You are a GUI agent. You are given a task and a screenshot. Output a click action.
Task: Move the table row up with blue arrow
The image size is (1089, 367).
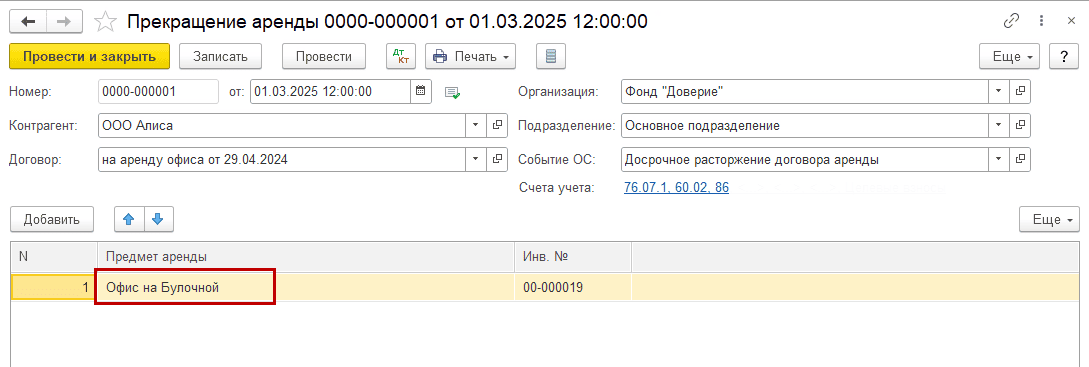(x=129, y=220)
